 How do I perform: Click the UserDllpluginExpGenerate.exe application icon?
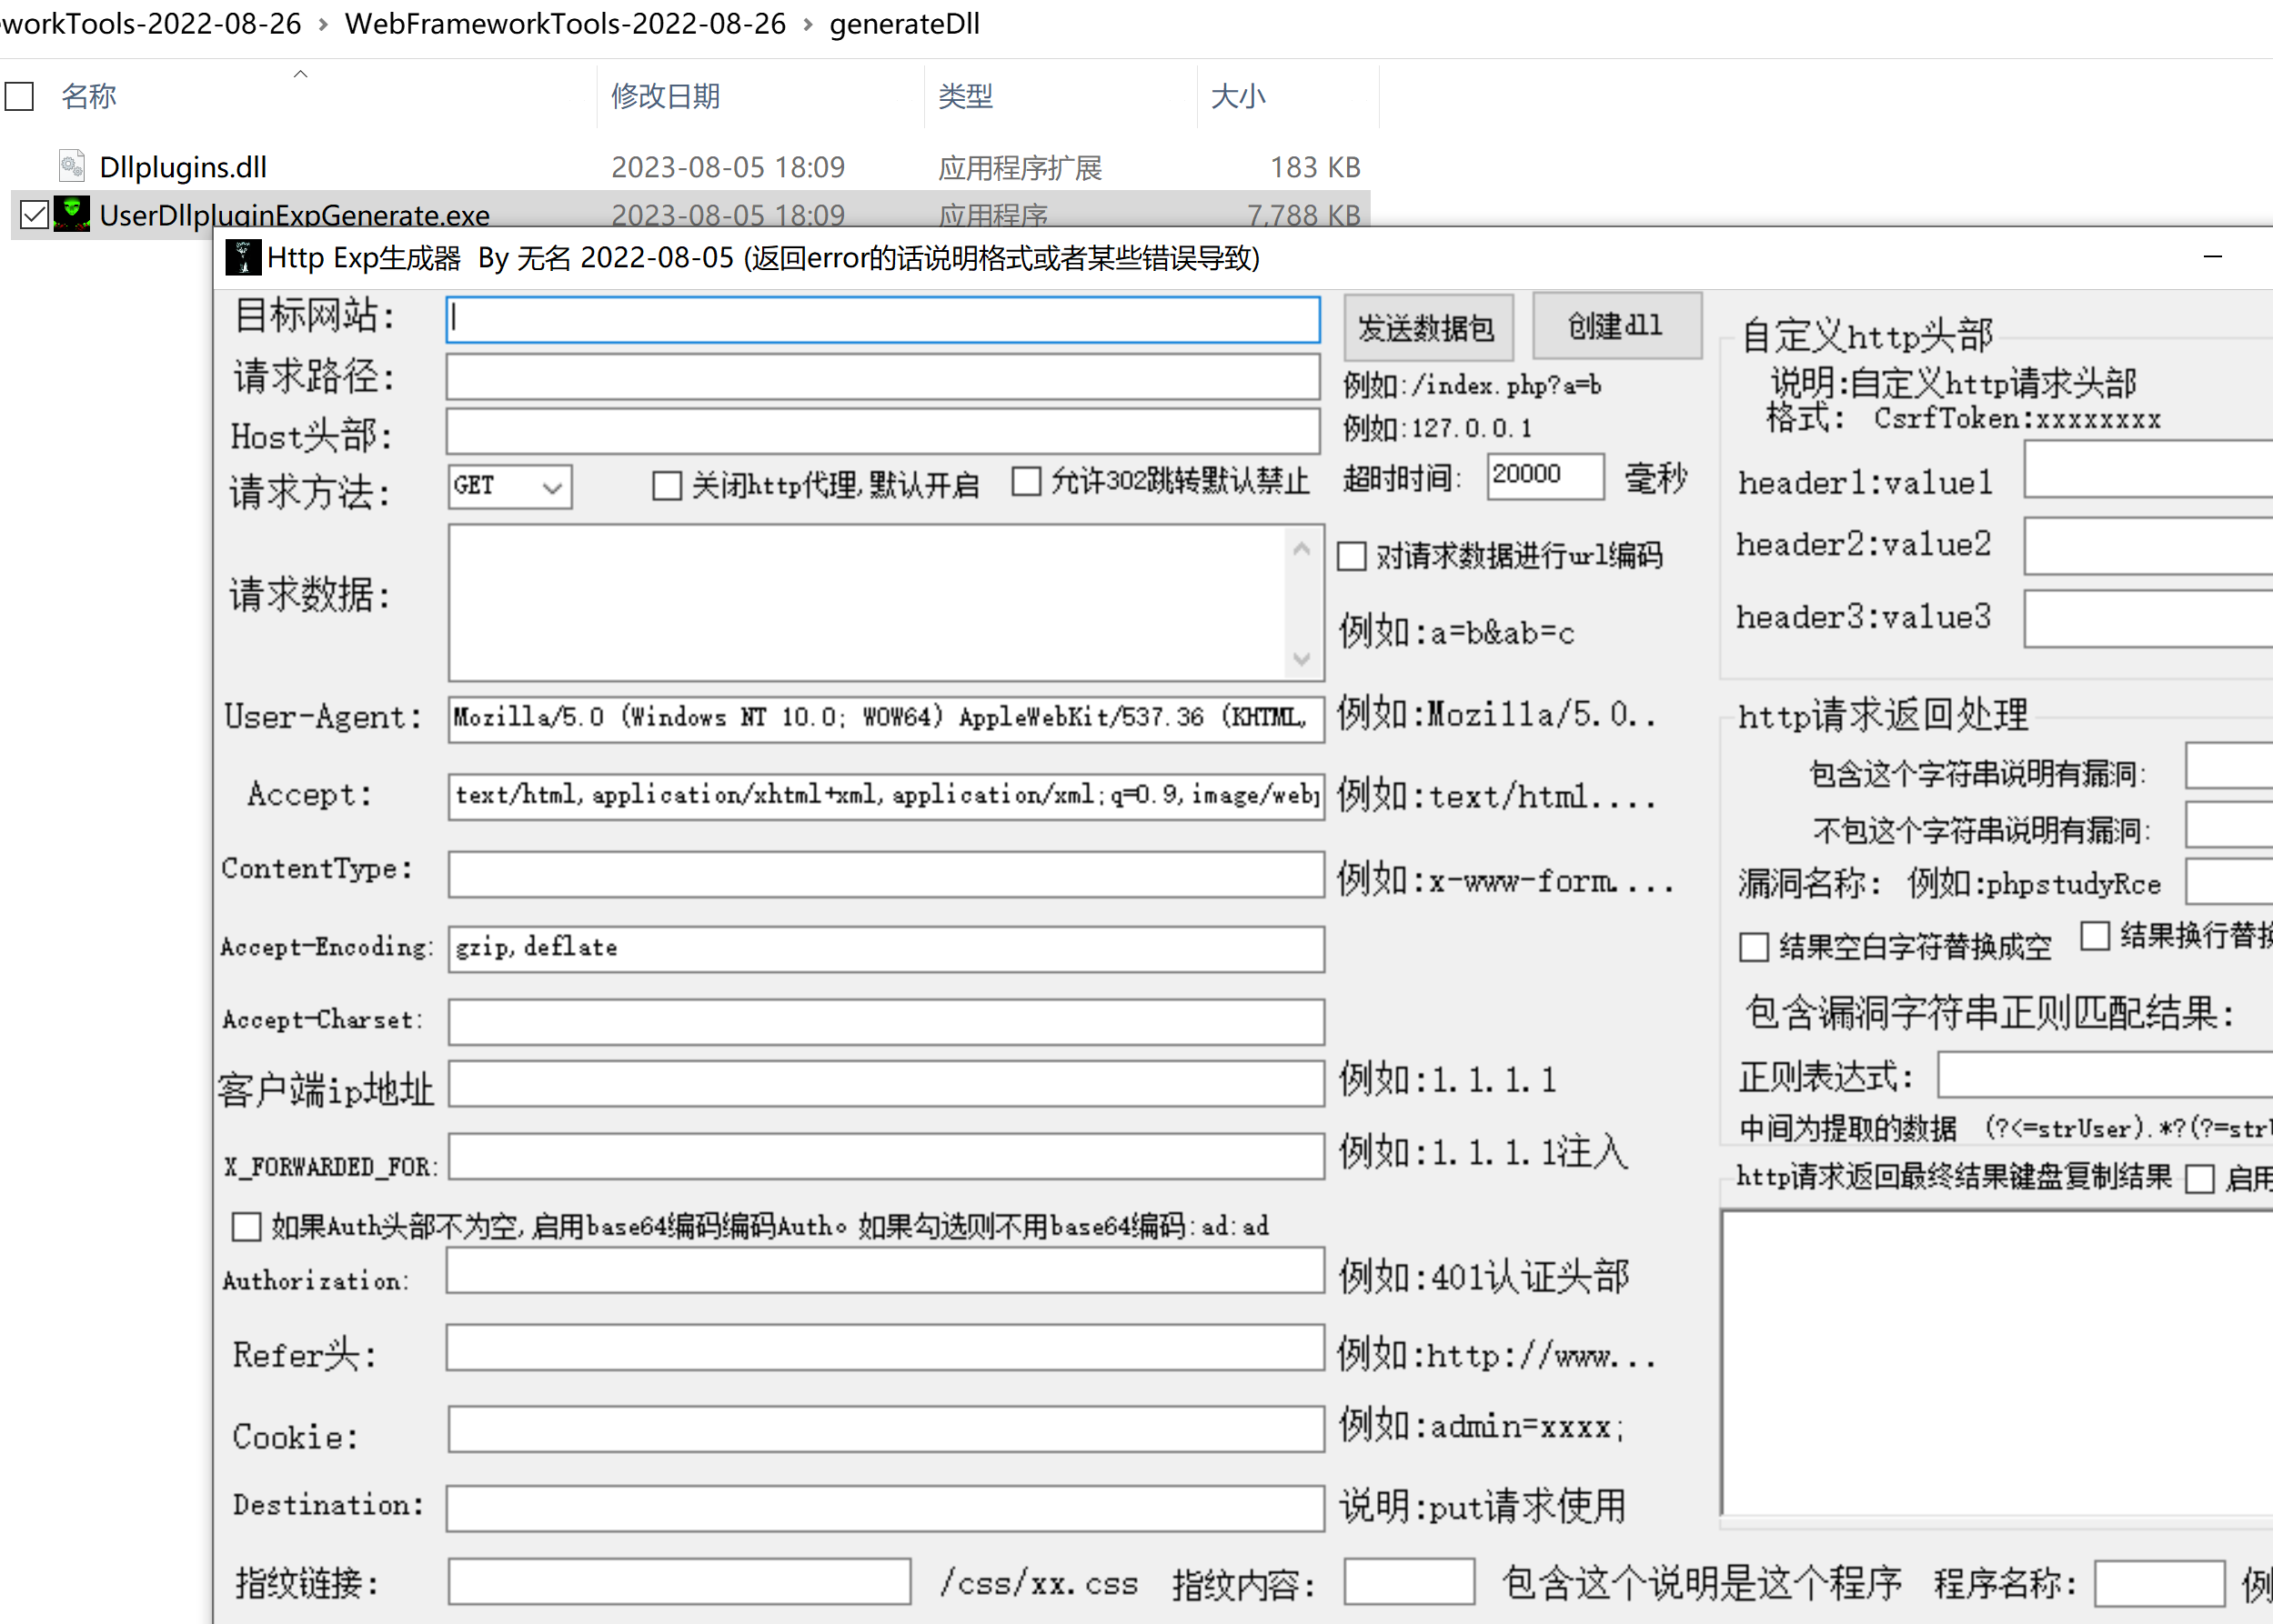coord(72,214)
